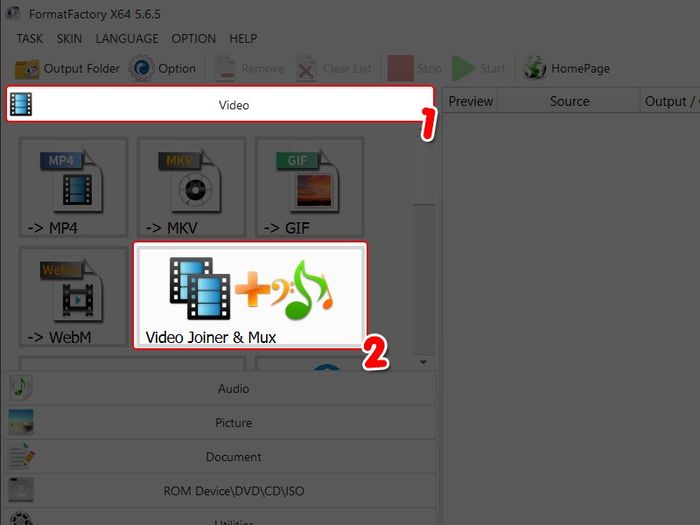Expand the ROM Device\DVD\CD\ISO section
This screenshot has width=700, height=525.
[221, 491]
